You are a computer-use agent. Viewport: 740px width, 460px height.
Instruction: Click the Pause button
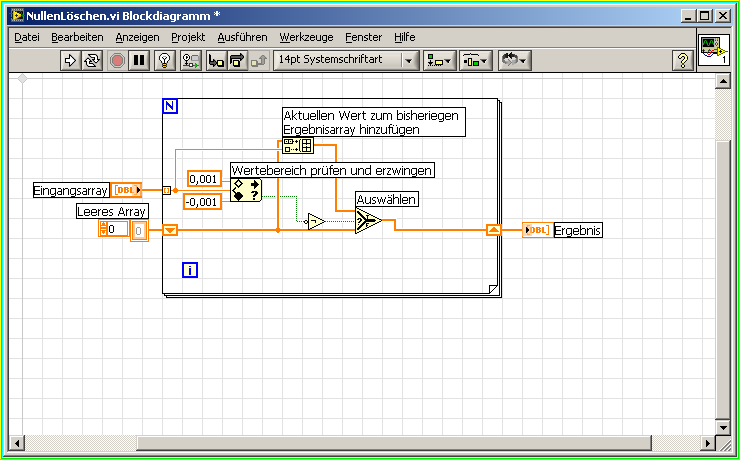coord(139,60)
